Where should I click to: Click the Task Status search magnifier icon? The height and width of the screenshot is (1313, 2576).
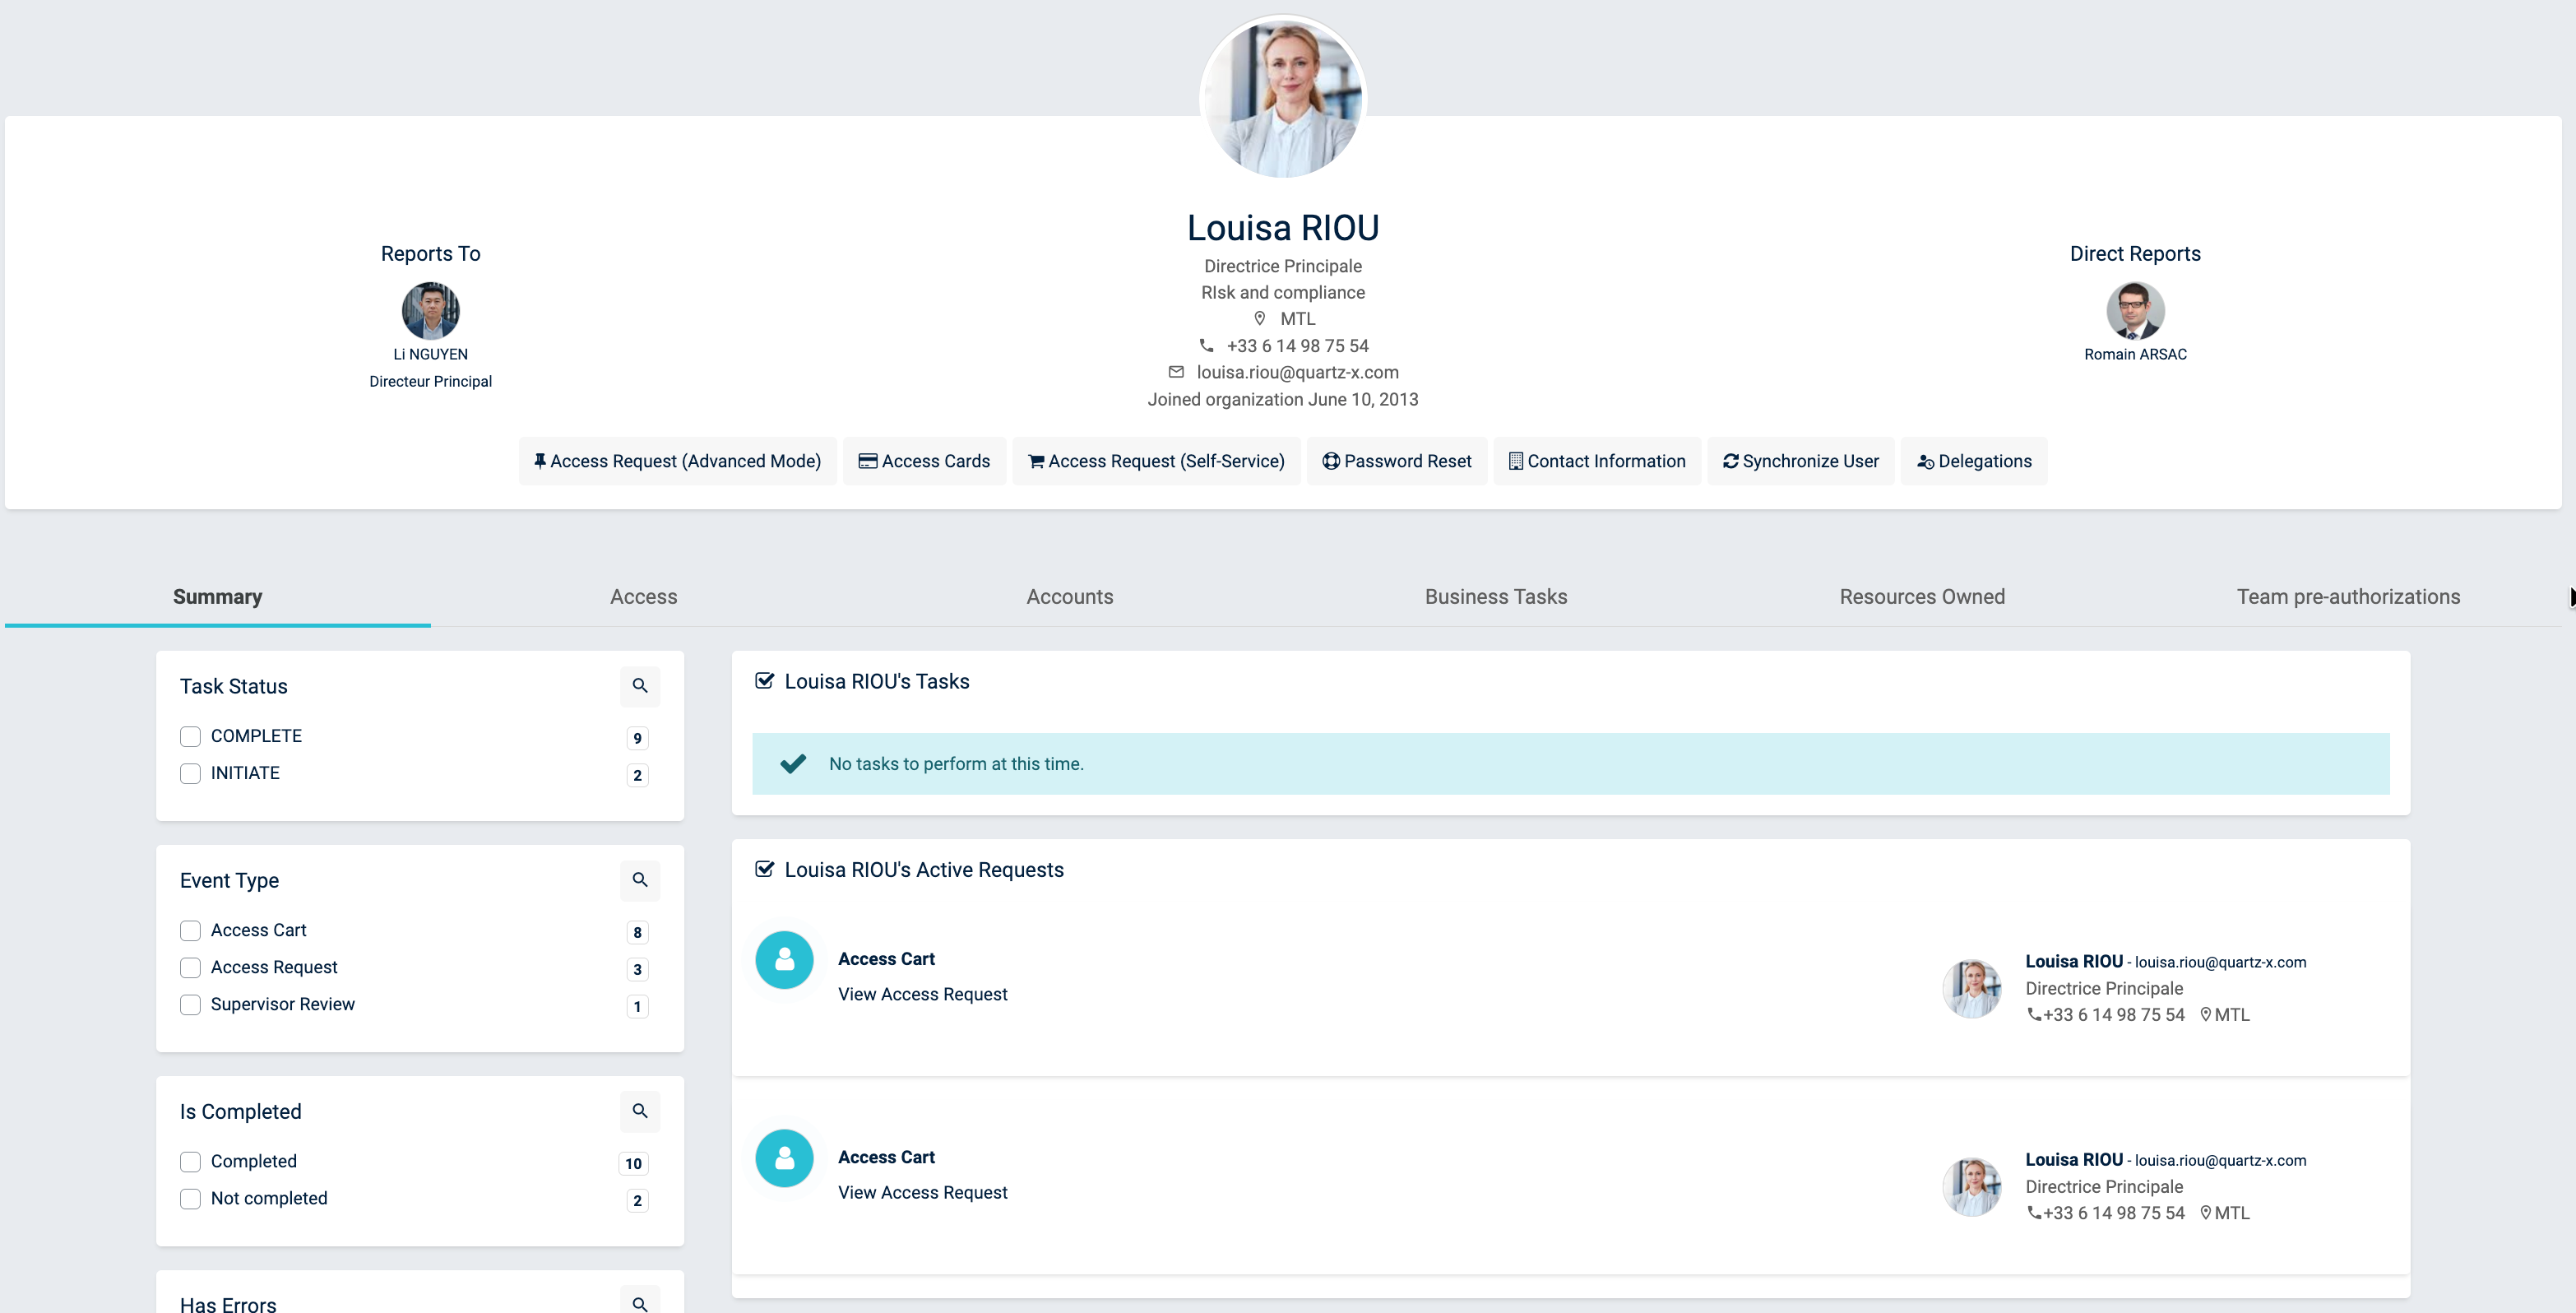click(640, 686)
